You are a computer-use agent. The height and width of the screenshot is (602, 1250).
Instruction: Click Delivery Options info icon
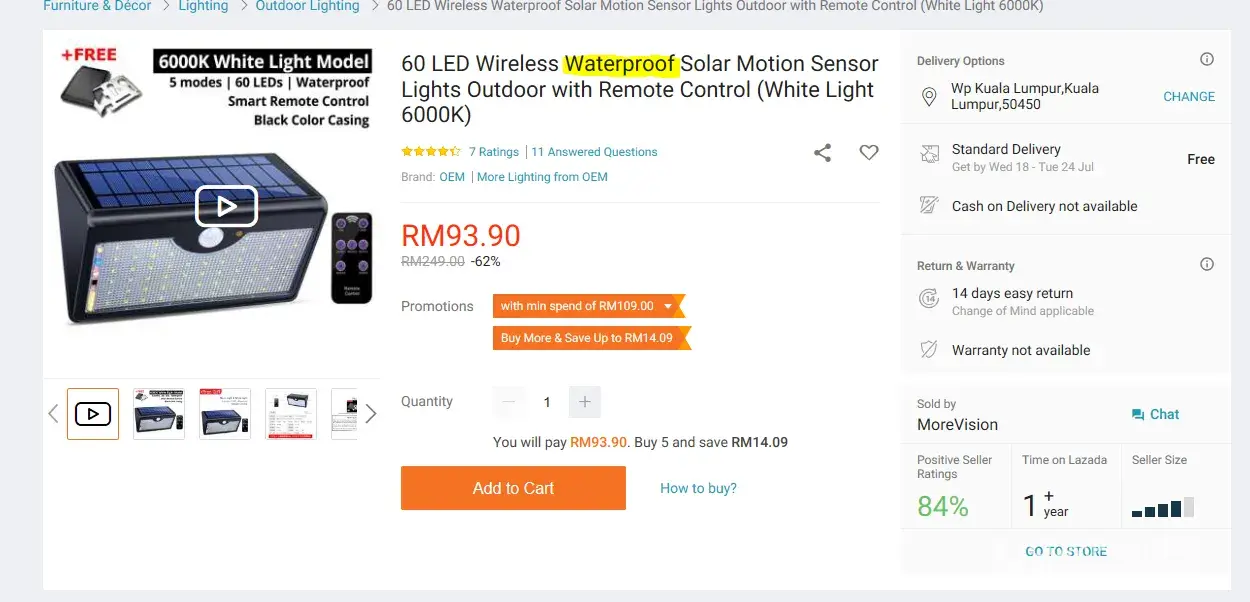point(1207,60)
